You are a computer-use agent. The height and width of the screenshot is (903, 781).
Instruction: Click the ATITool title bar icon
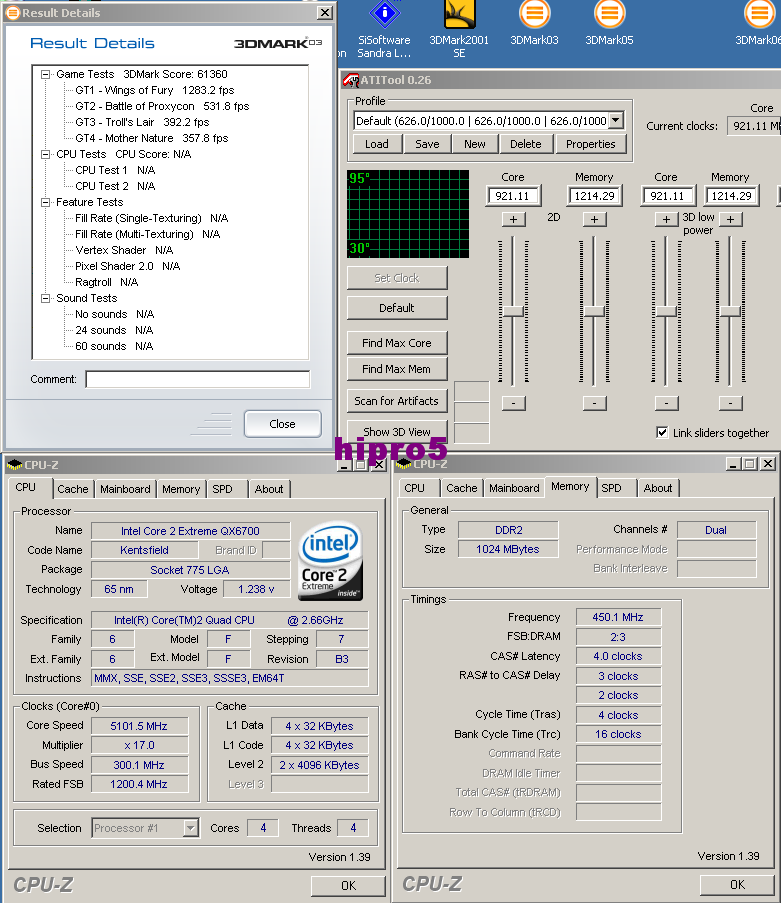coord(351,80)
